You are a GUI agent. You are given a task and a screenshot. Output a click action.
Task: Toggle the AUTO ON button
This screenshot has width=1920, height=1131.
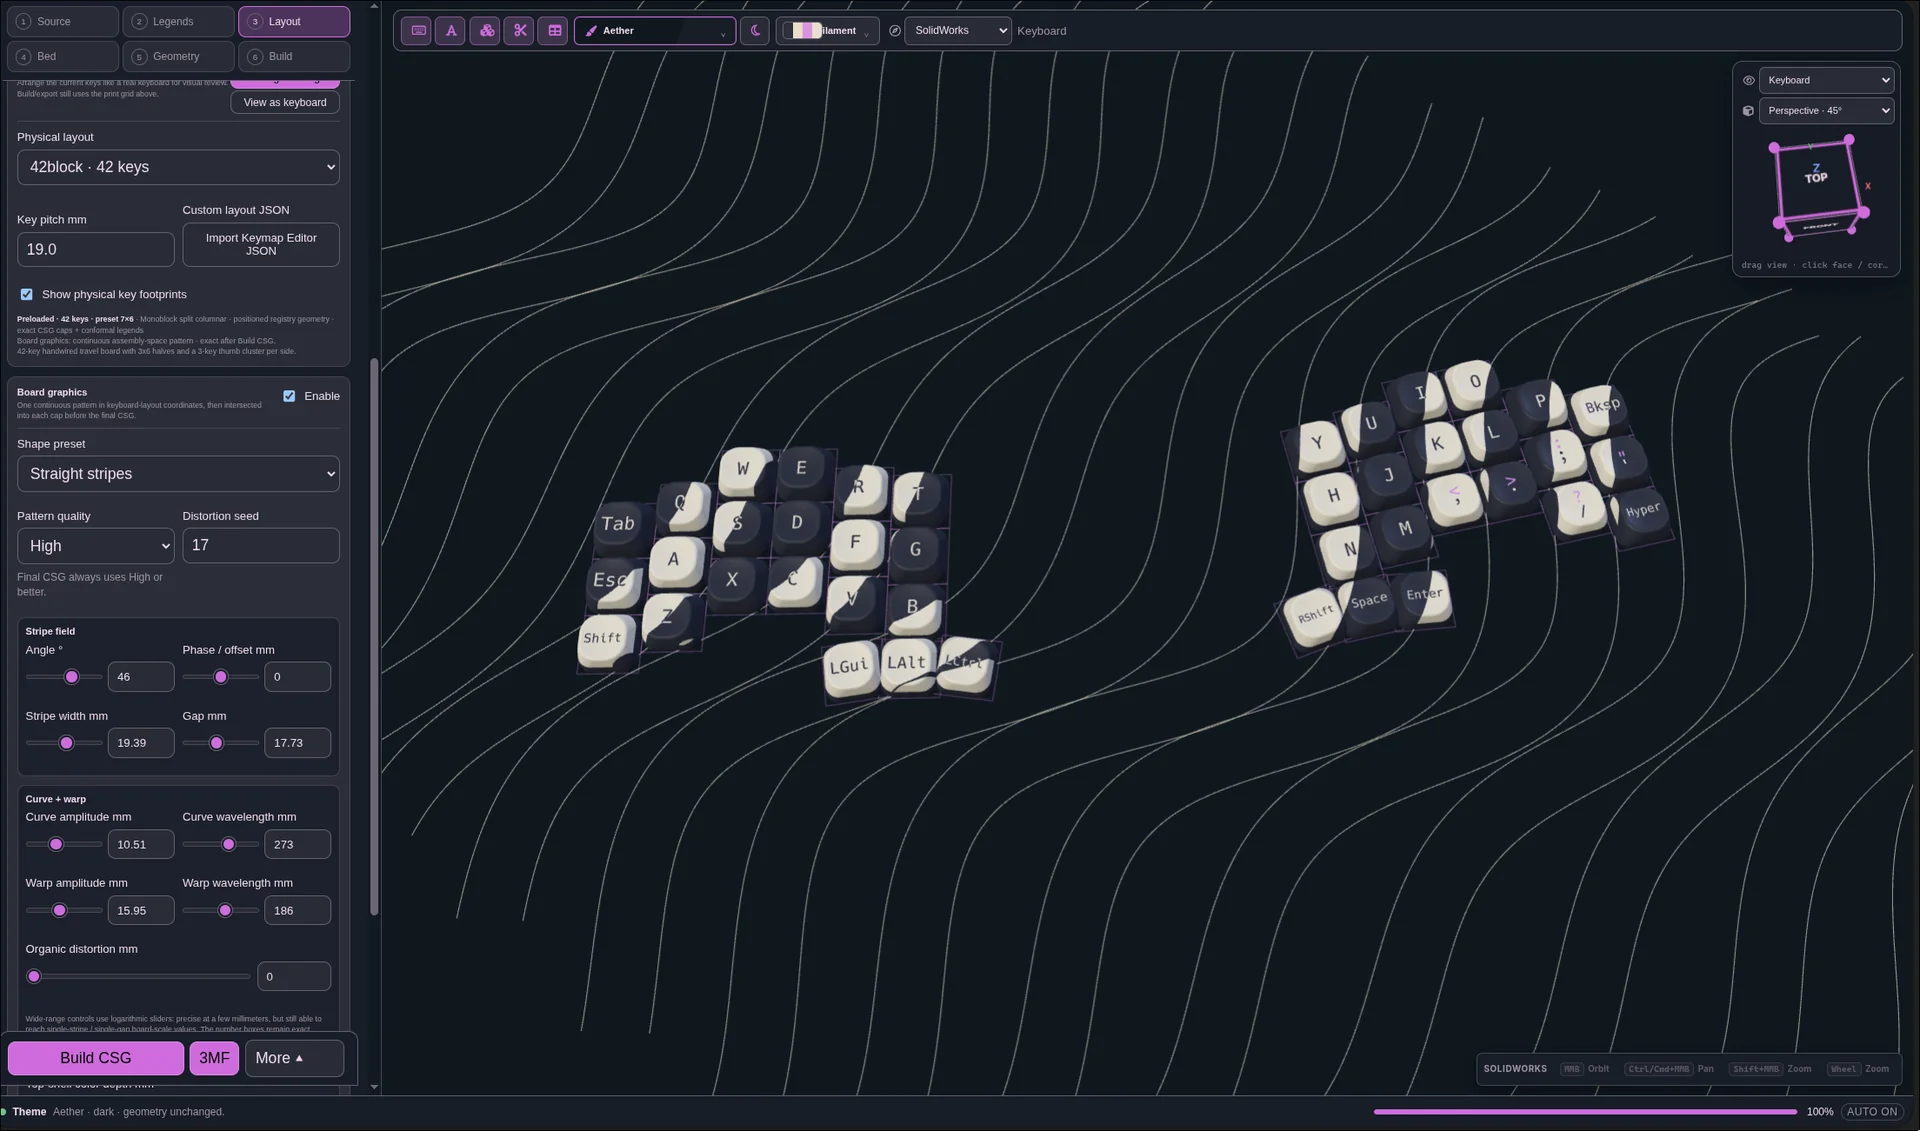tap(1872, 1112)
